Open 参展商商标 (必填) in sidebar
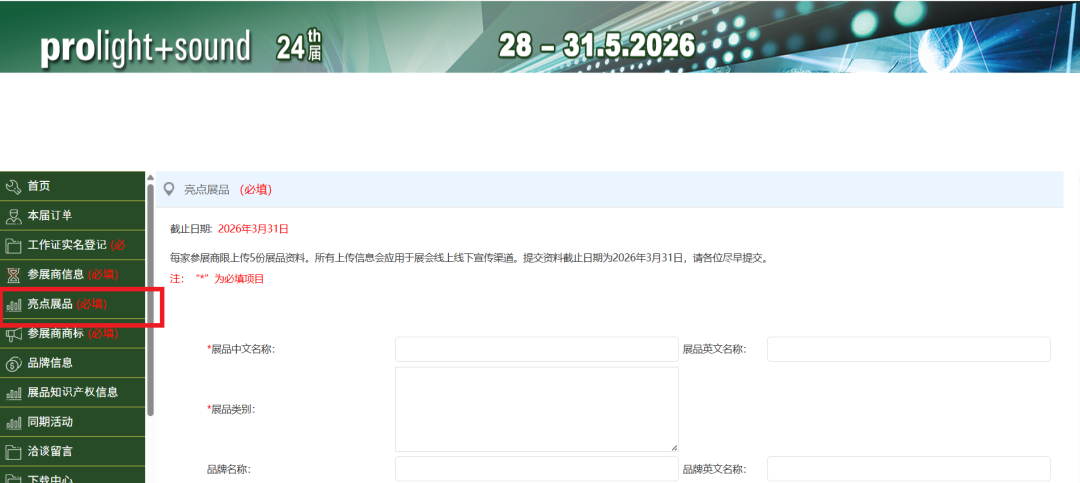Screen dimensions: 1080x483 tap(72, 333)
